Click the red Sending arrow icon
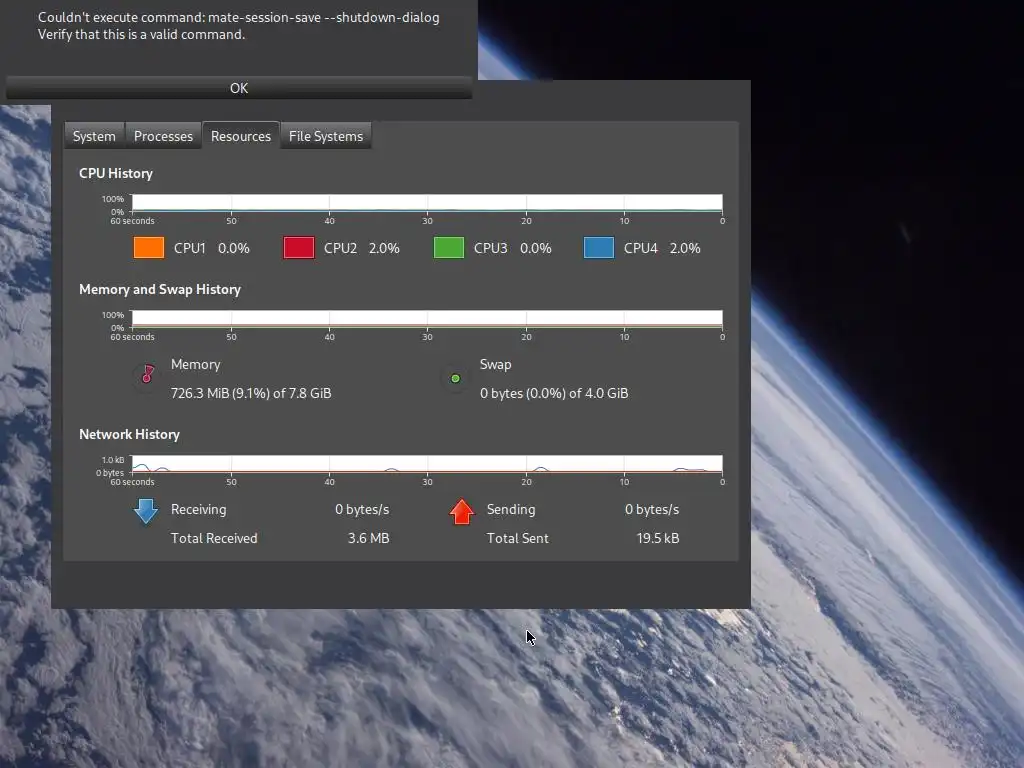1024x768 pixels. click(462, 511)
